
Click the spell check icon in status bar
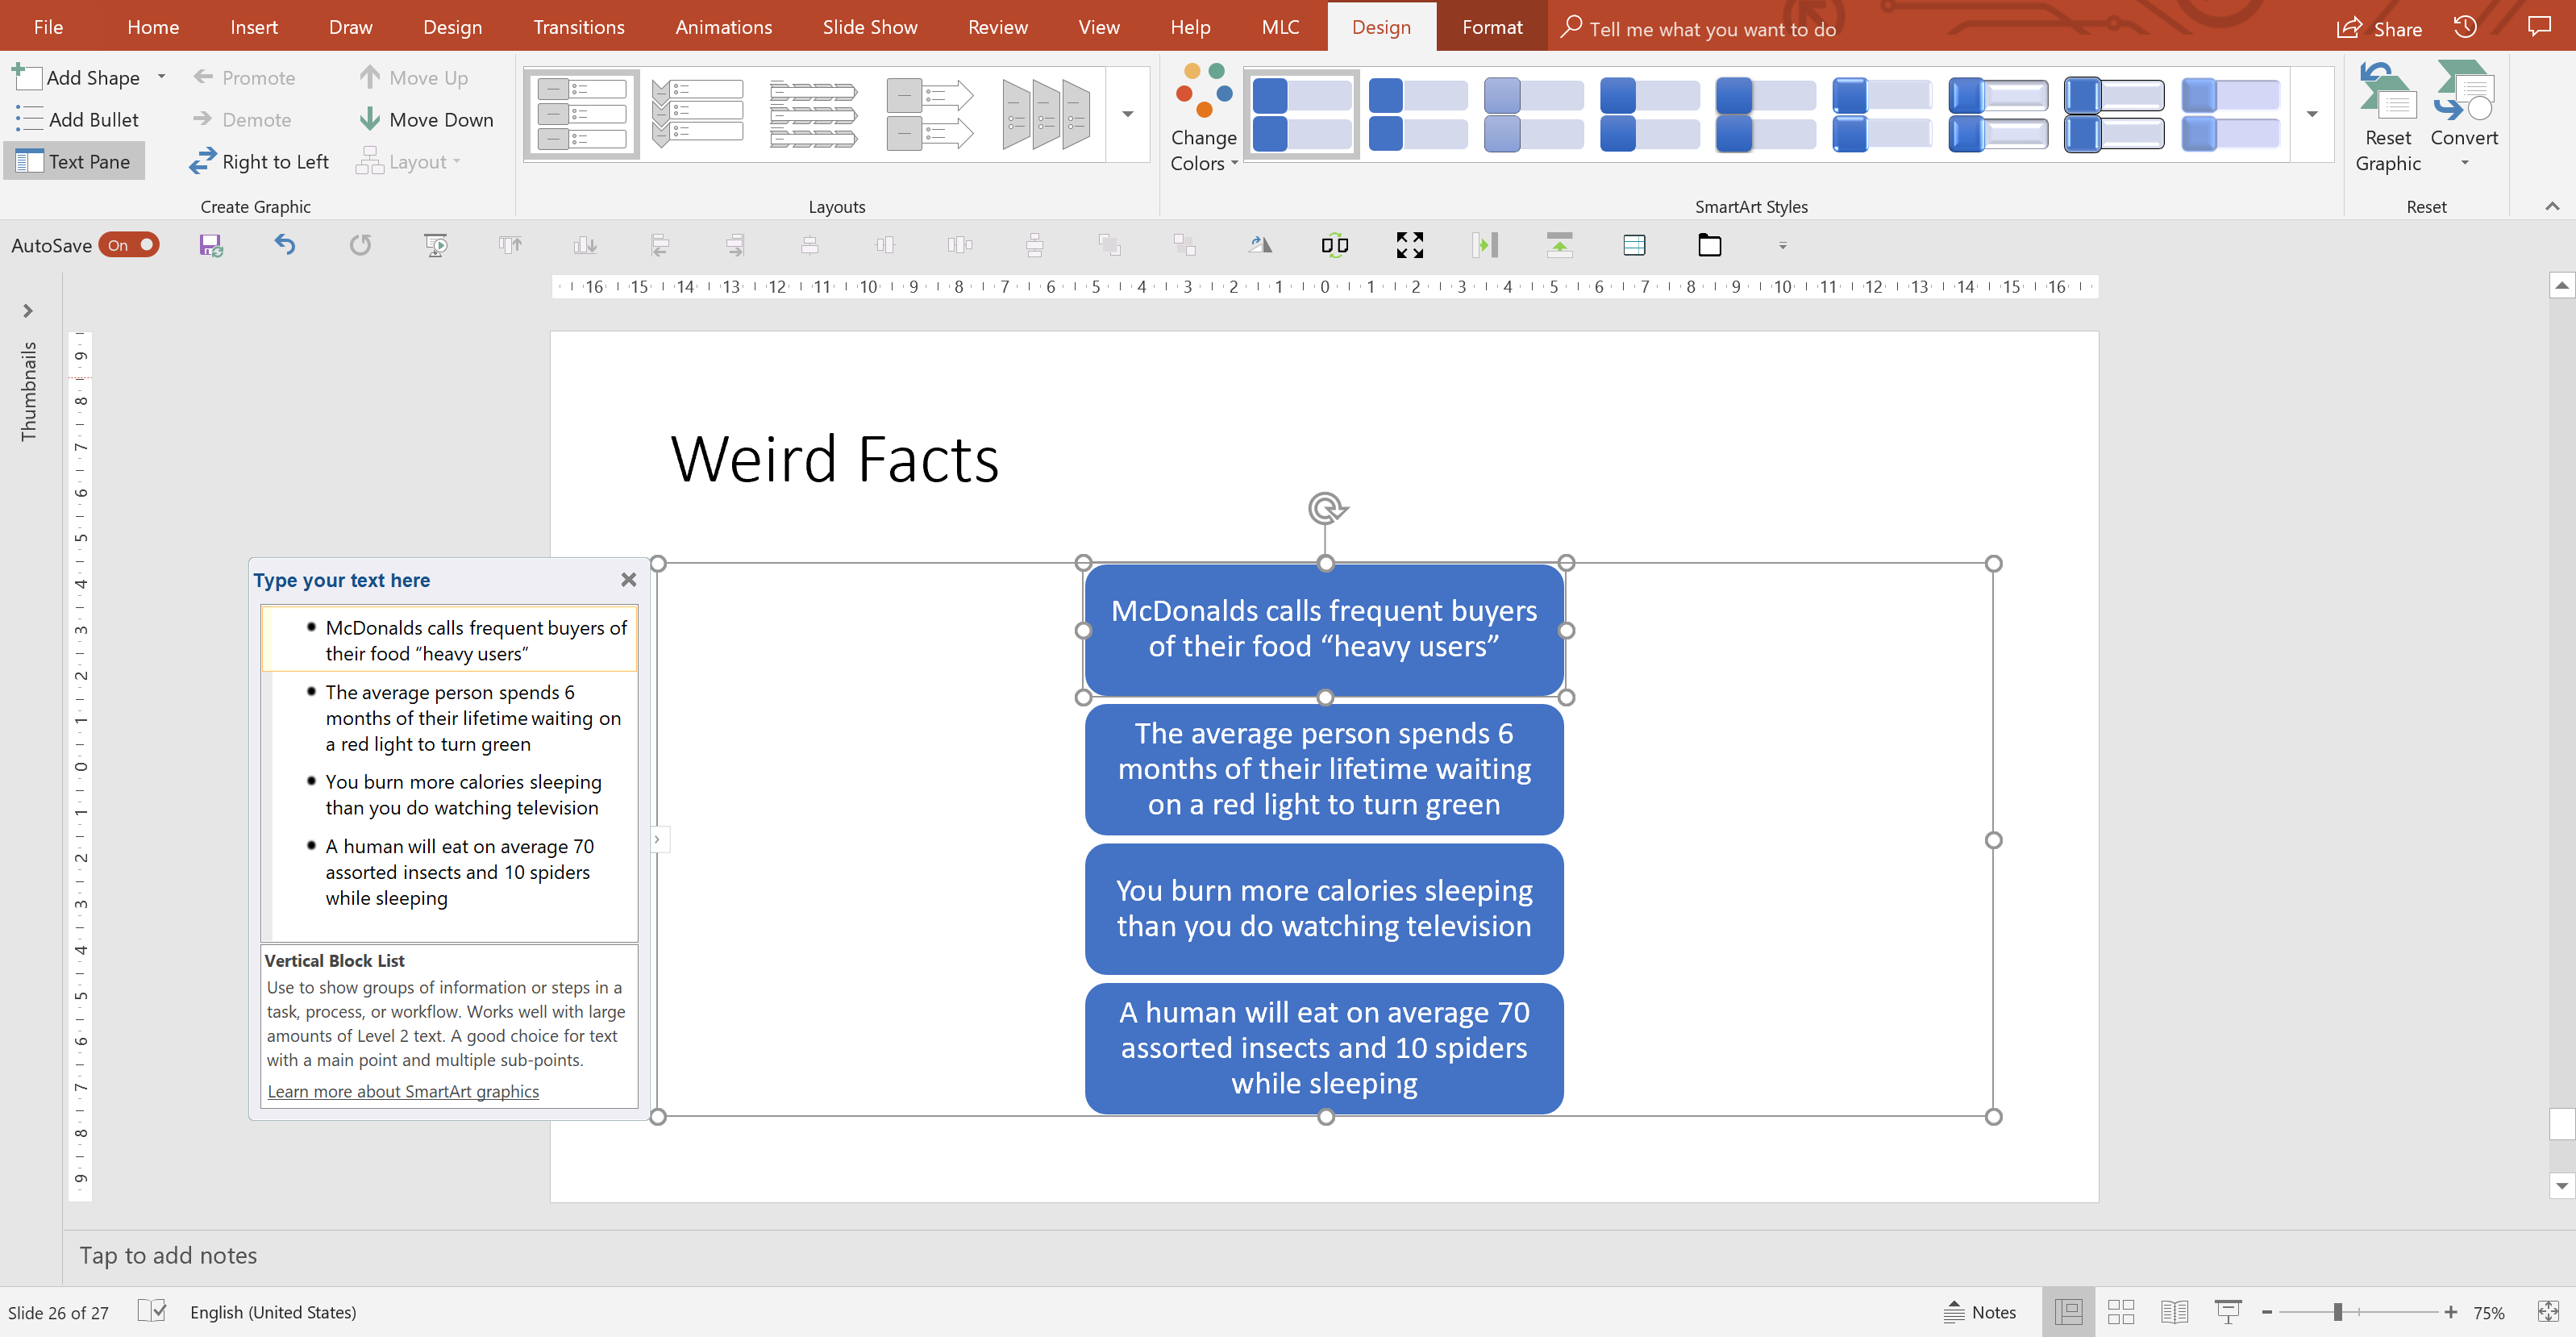coord(152,1311)
